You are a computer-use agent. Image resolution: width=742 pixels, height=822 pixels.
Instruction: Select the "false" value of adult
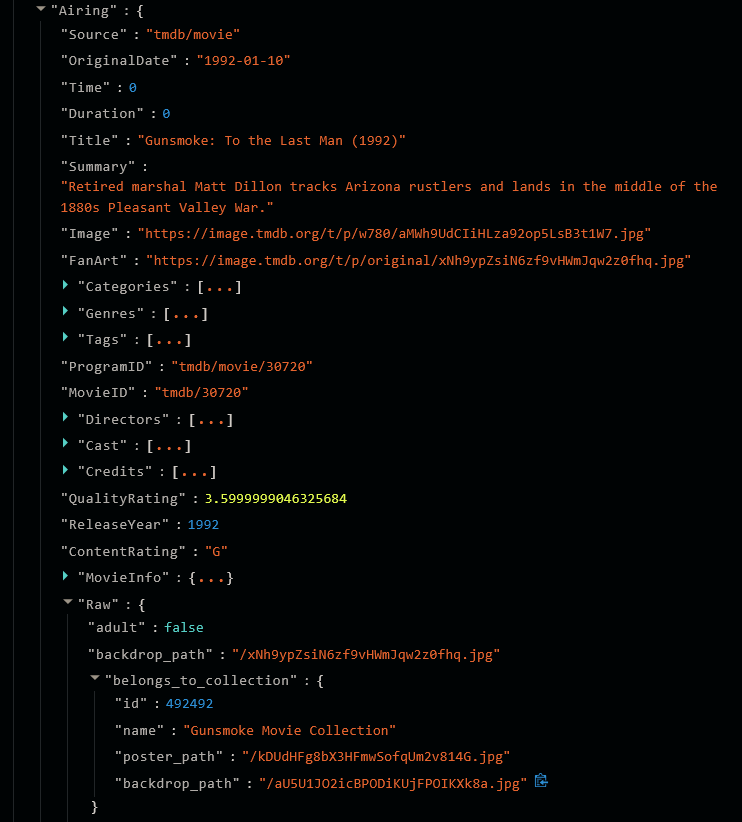184,628
